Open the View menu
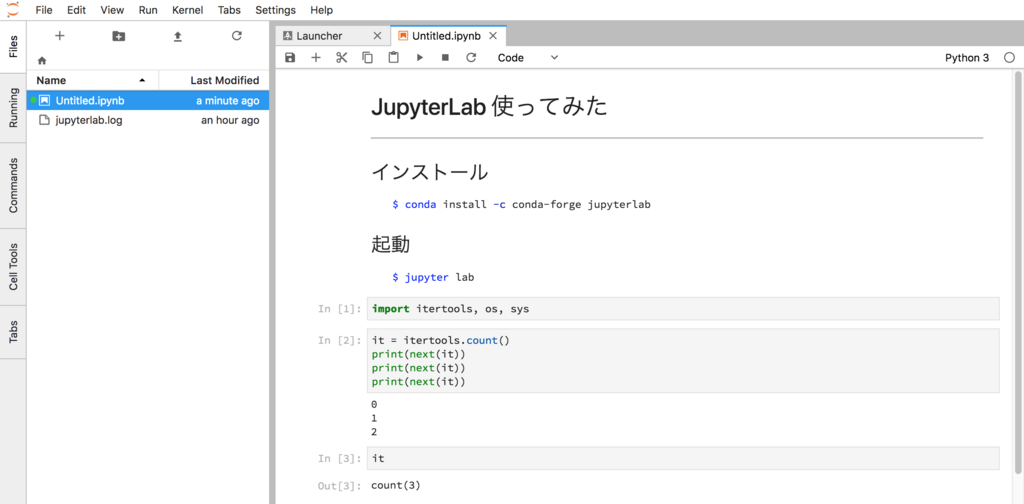 (112, 10)
